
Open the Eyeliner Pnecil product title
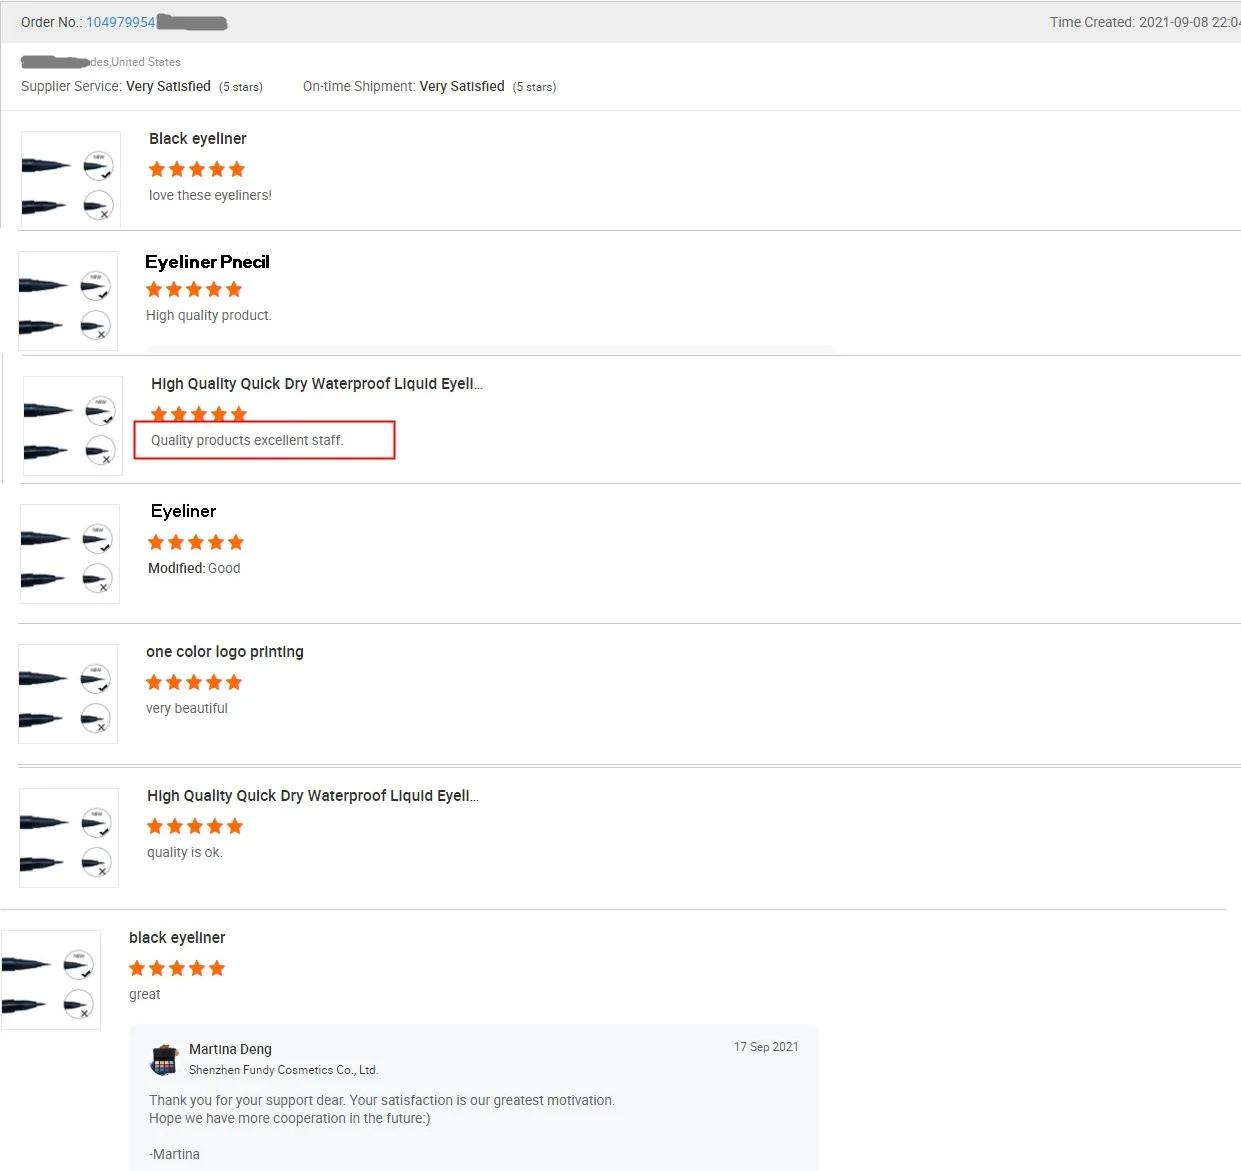[207, 262]
